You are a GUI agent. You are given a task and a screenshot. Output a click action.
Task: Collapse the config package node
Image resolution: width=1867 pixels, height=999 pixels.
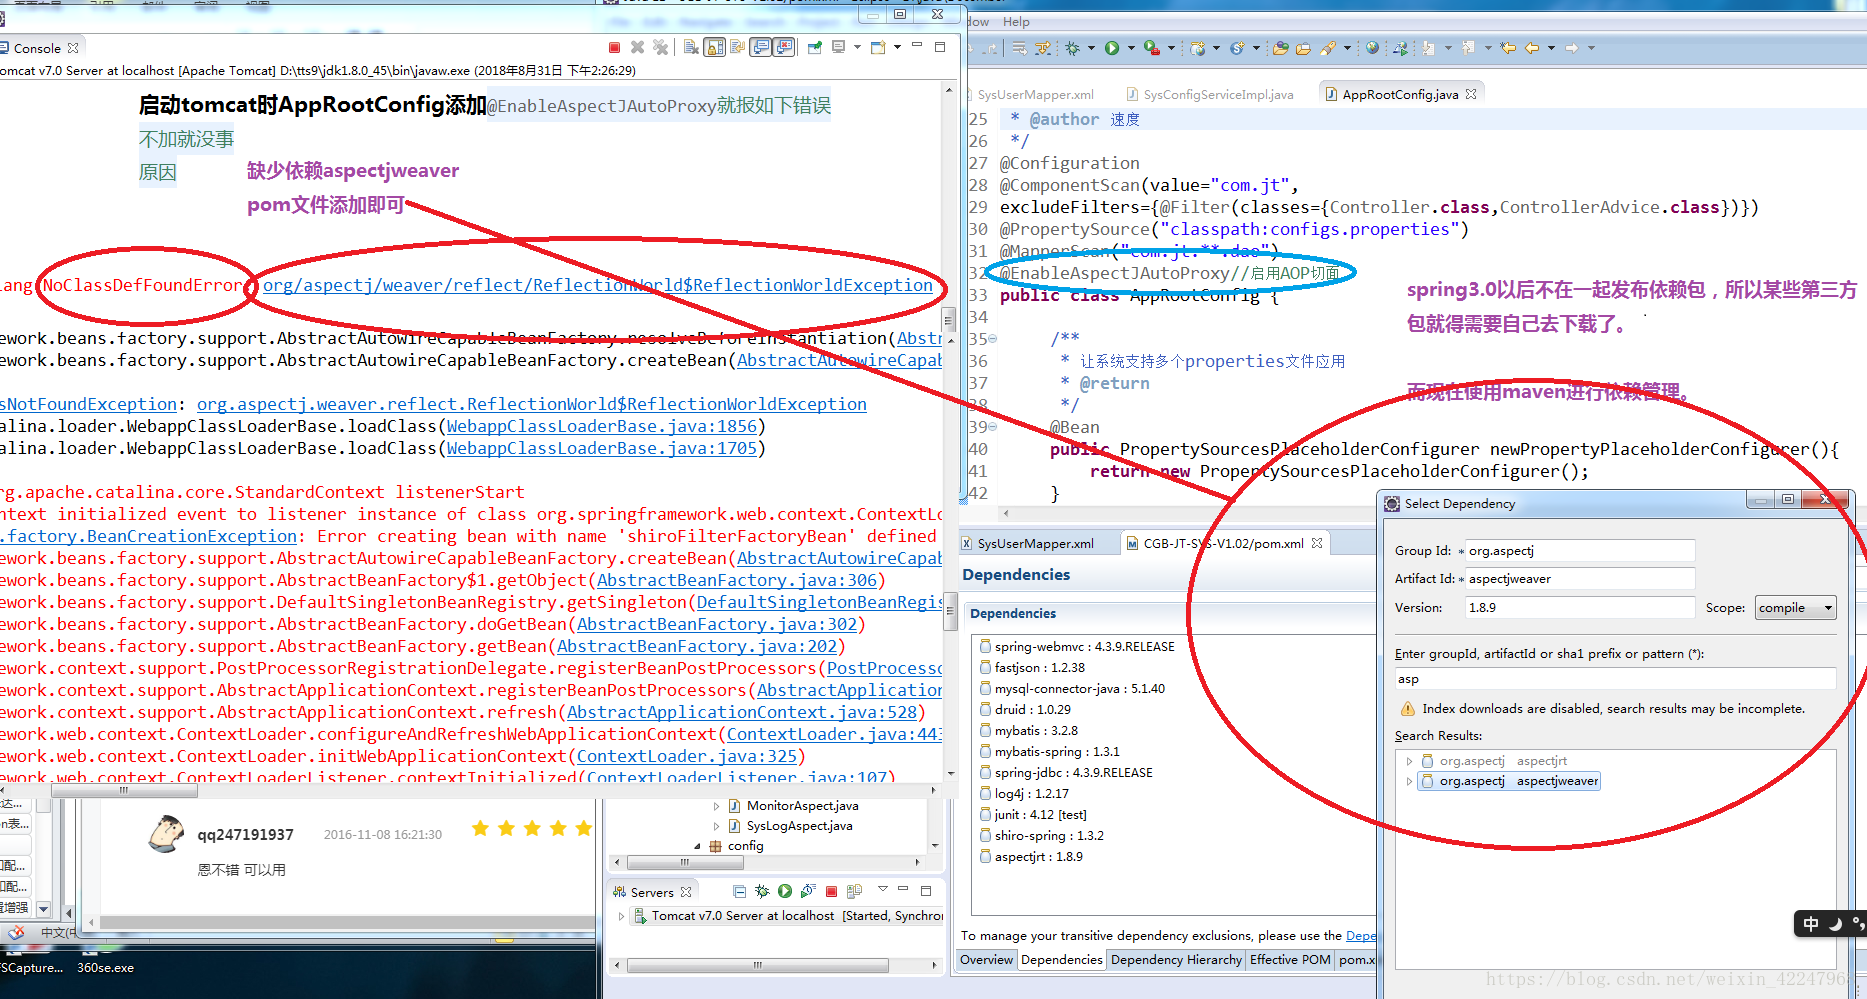pyautogui.click(x=697, y=846)
